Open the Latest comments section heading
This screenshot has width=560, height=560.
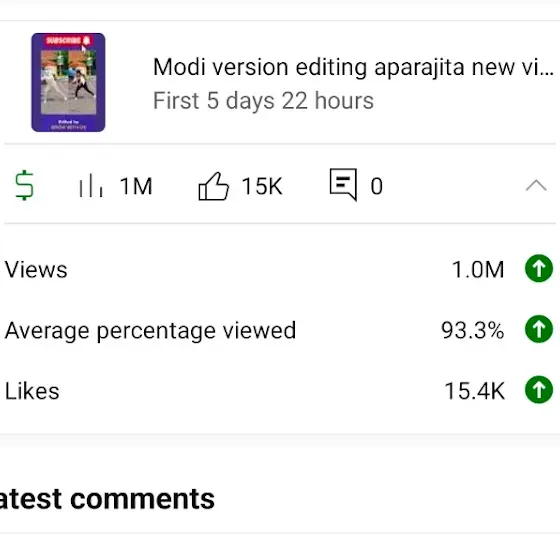(107, 499)
